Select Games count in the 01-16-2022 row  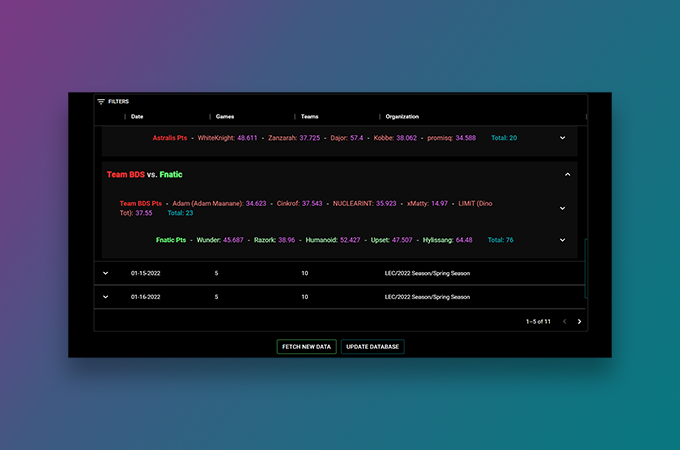216,297
